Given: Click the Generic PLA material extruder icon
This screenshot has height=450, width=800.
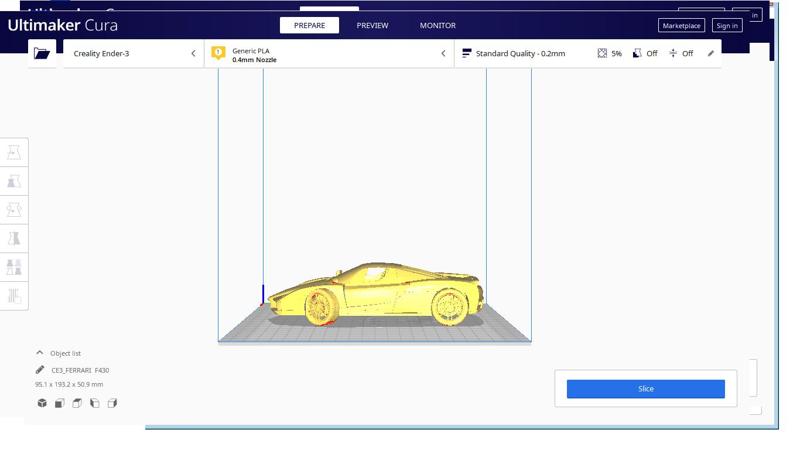Looking at the screenshot, I should [x=218, y=53].
